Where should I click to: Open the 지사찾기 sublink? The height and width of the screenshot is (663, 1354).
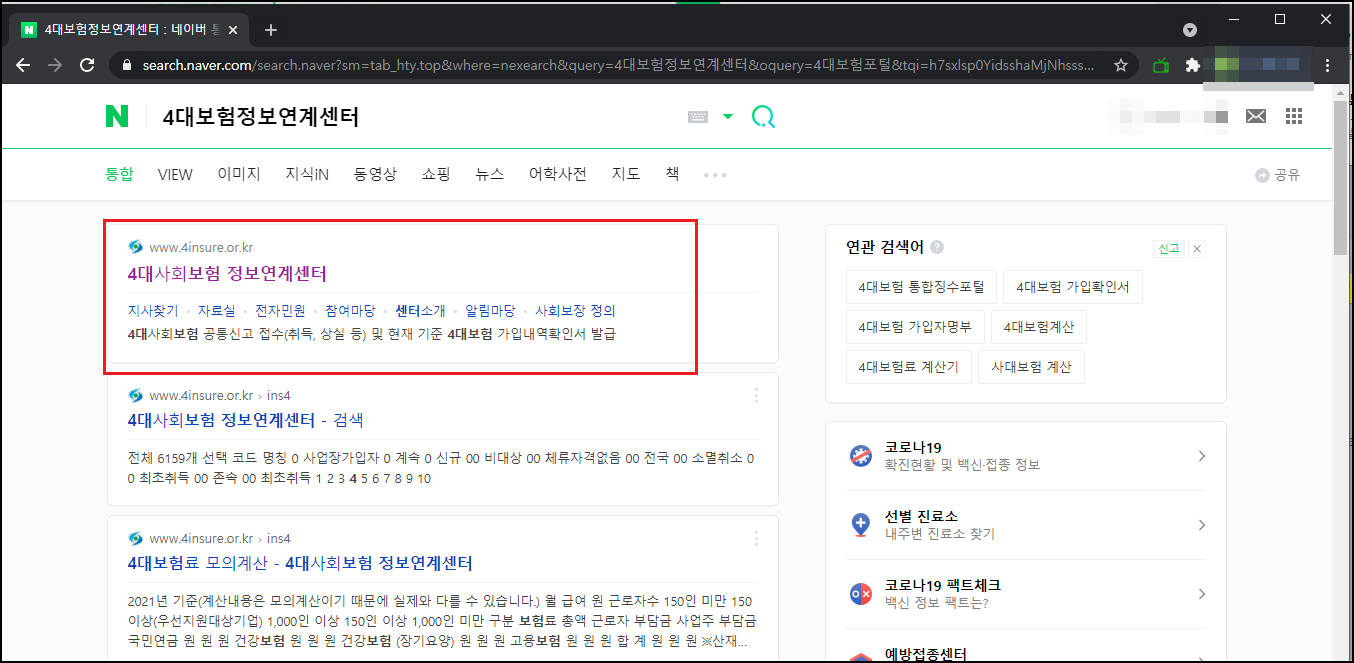(153, 310)
